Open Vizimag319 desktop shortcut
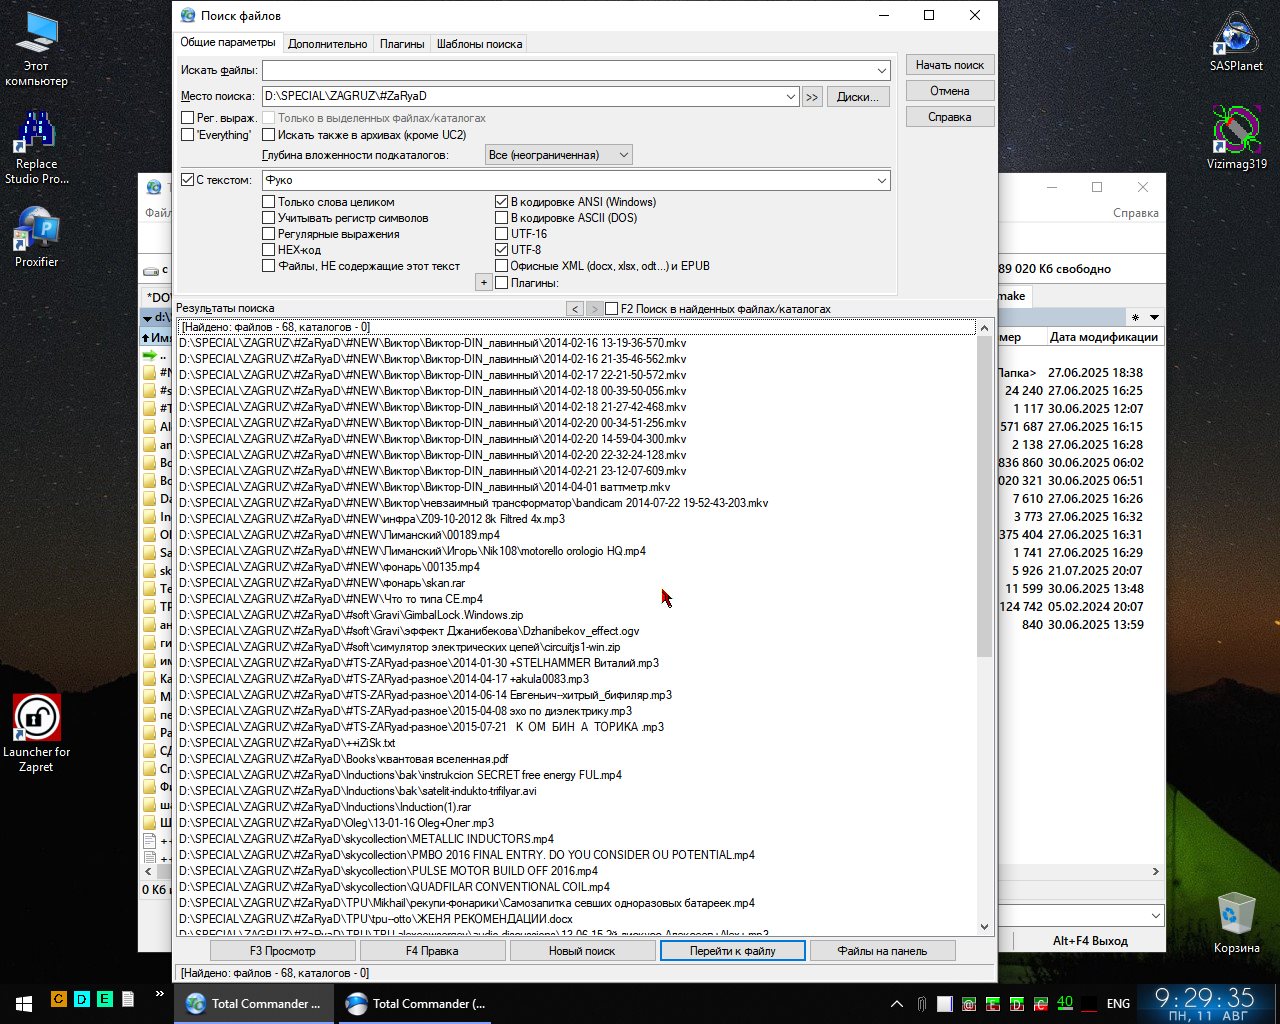 (1236, 135)
